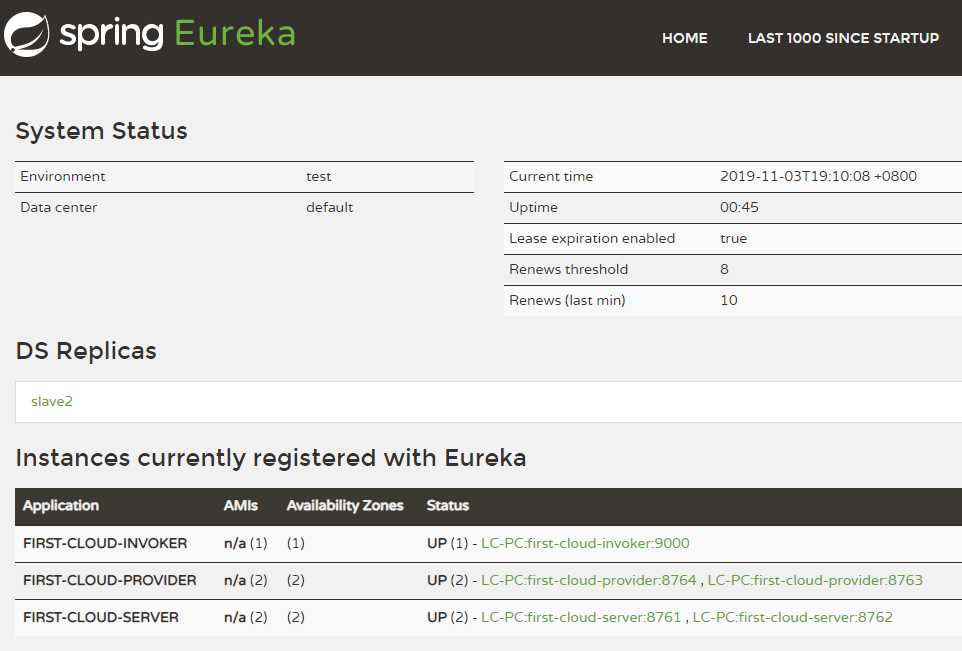Click n/a (1) AMIs cell for FIRST-CLOUD-INVOKER

pyautogui.click(x=245, y=543)
